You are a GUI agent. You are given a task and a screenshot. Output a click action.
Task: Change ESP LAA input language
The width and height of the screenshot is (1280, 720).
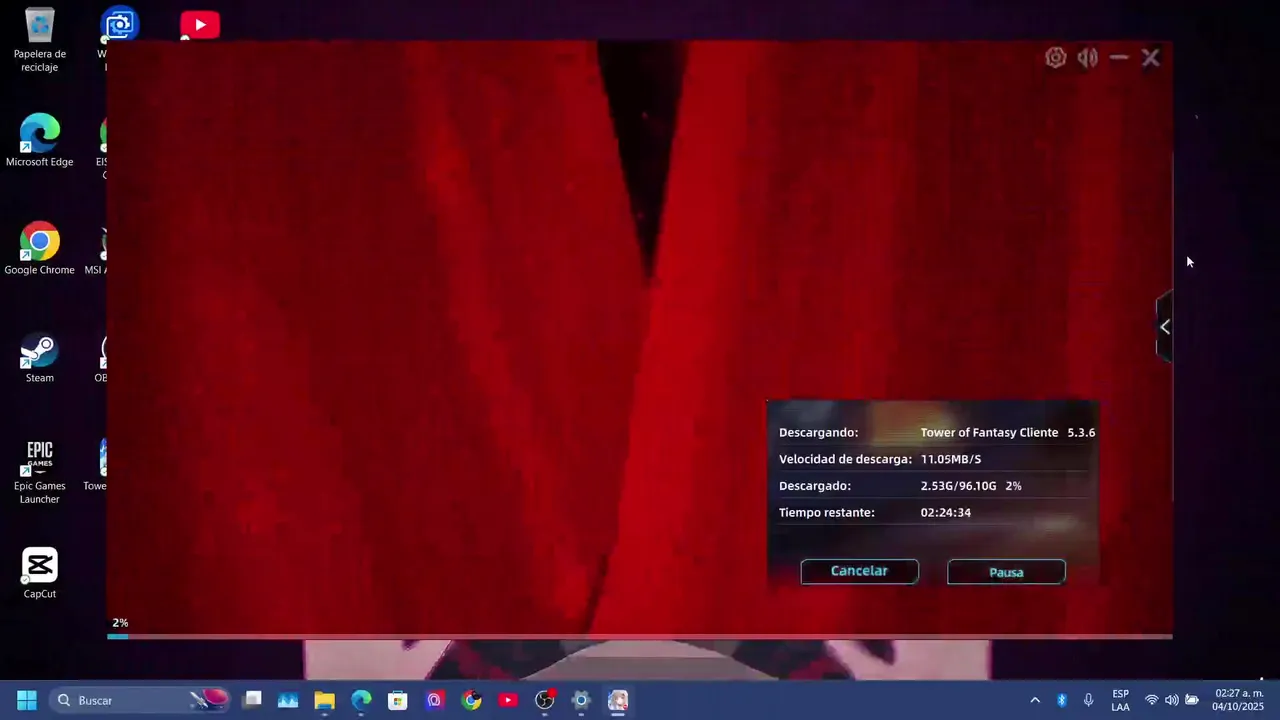coord(1120,700)
